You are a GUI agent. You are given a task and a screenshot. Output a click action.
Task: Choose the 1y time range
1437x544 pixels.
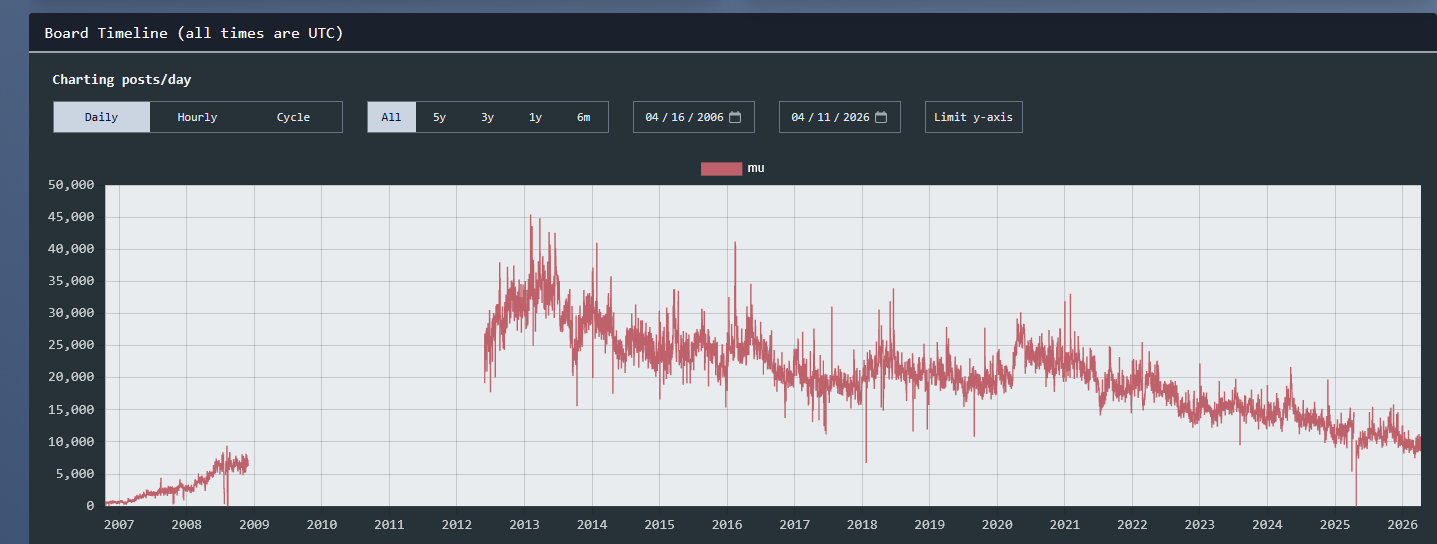coord(535,117)
